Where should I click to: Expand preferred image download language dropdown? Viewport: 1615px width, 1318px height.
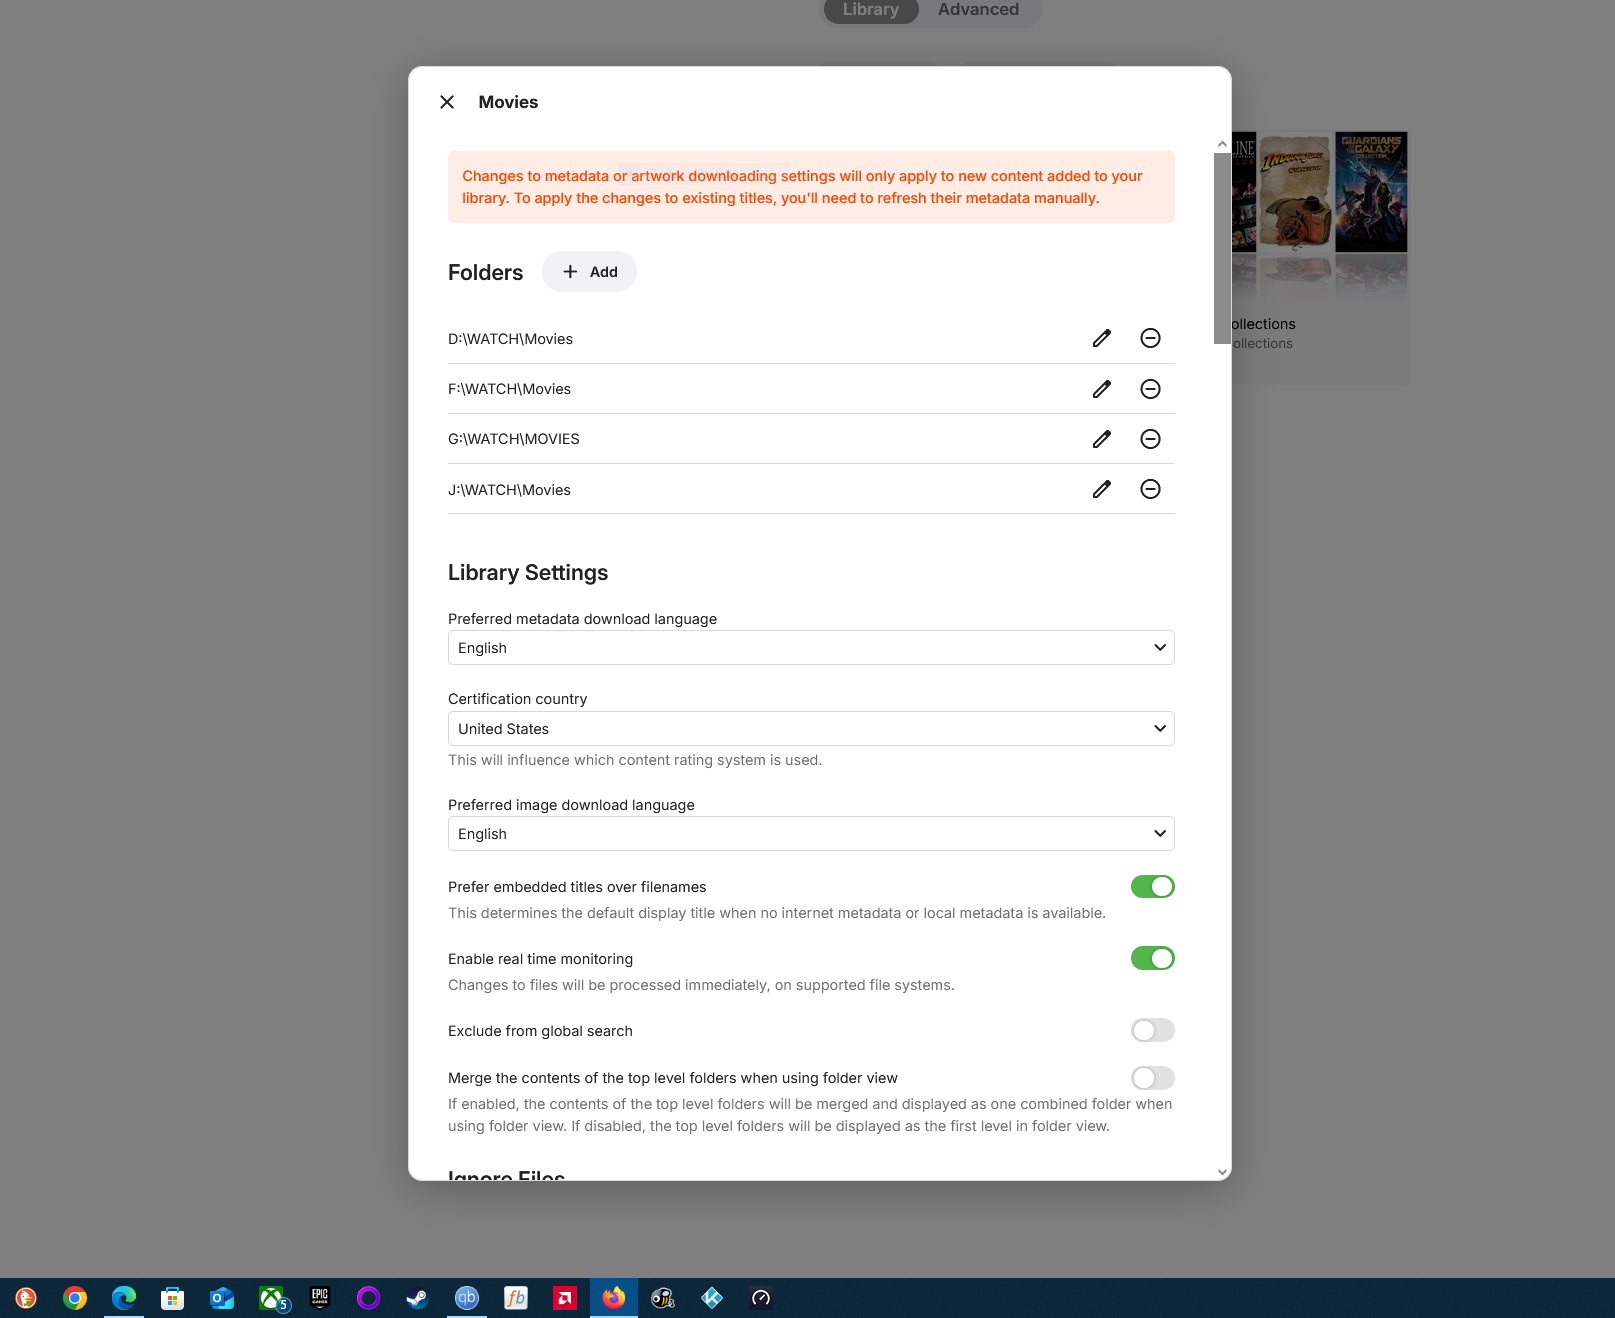pyautogui.click(x=810, y=834)
